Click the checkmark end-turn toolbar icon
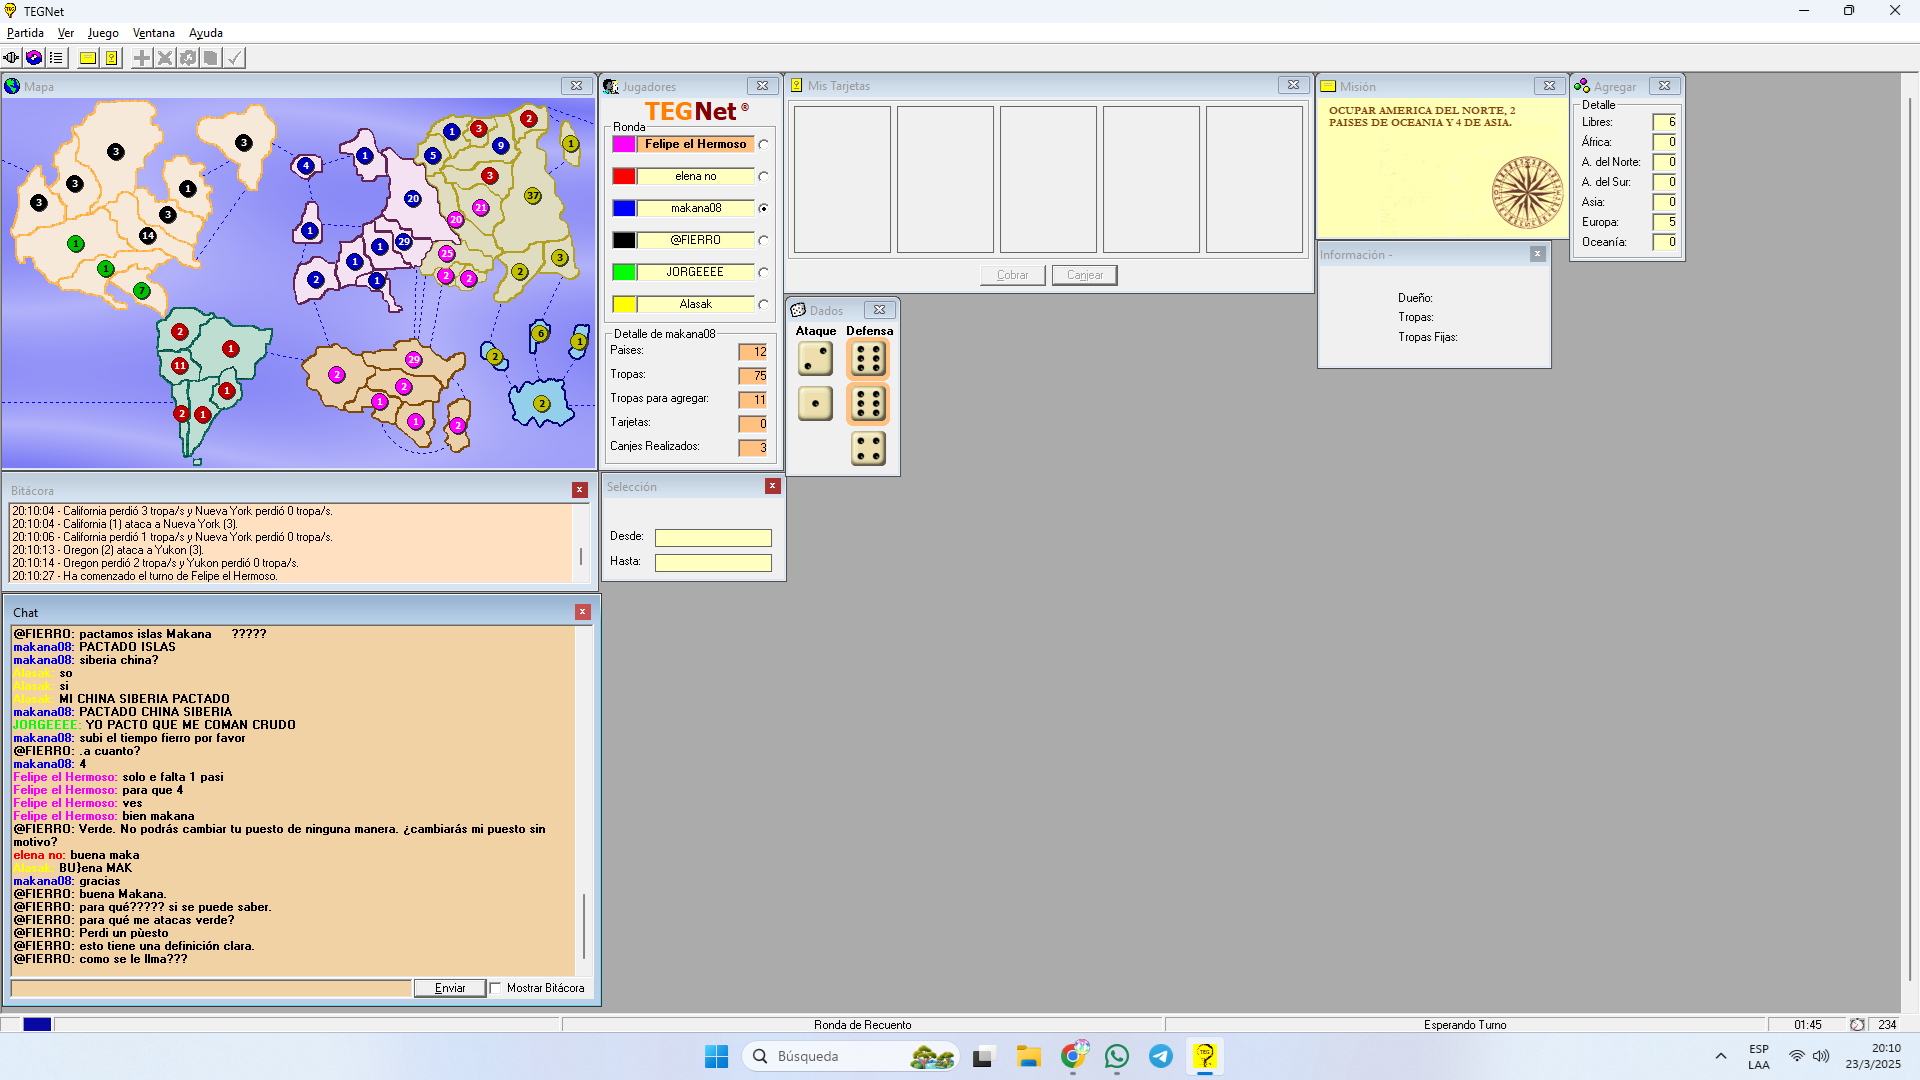 (x=234, y=58)
